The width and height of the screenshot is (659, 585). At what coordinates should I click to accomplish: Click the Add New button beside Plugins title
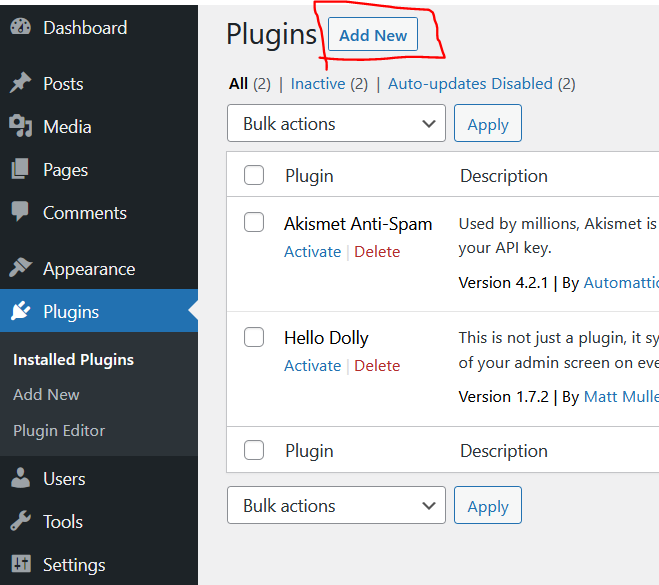pyautogui.click(x=373, y=35)
